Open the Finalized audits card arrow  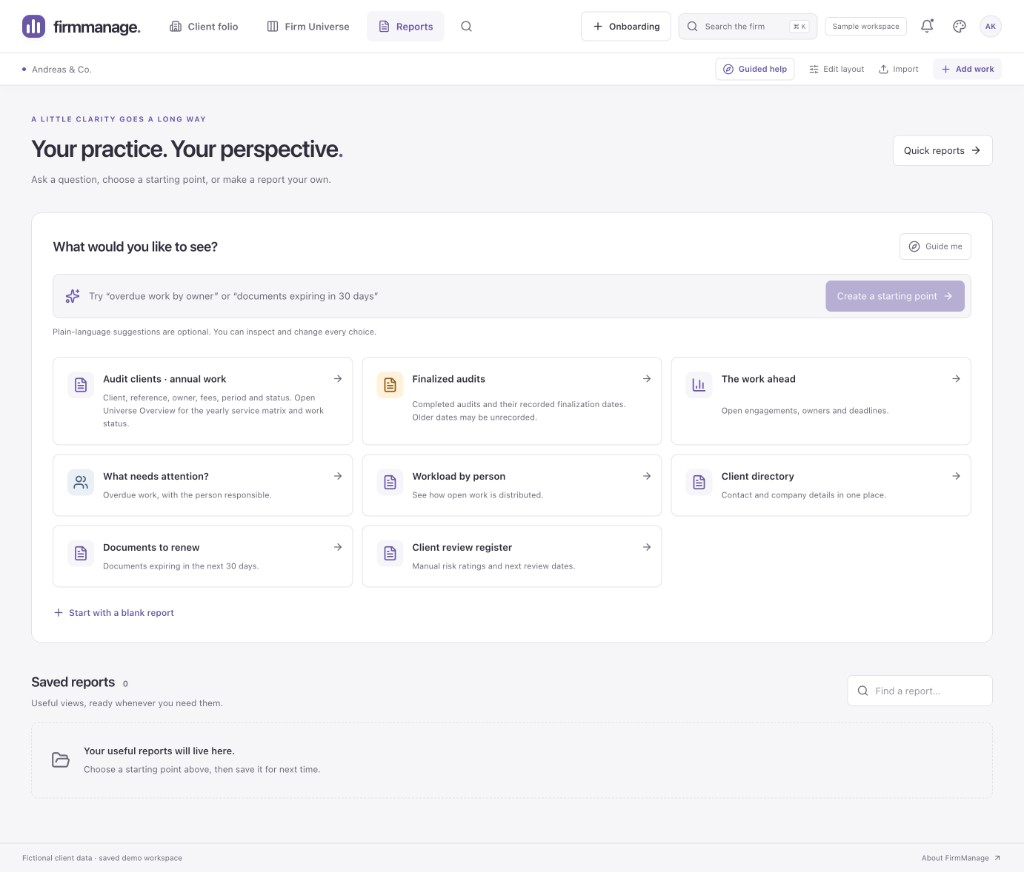(647, 379)
